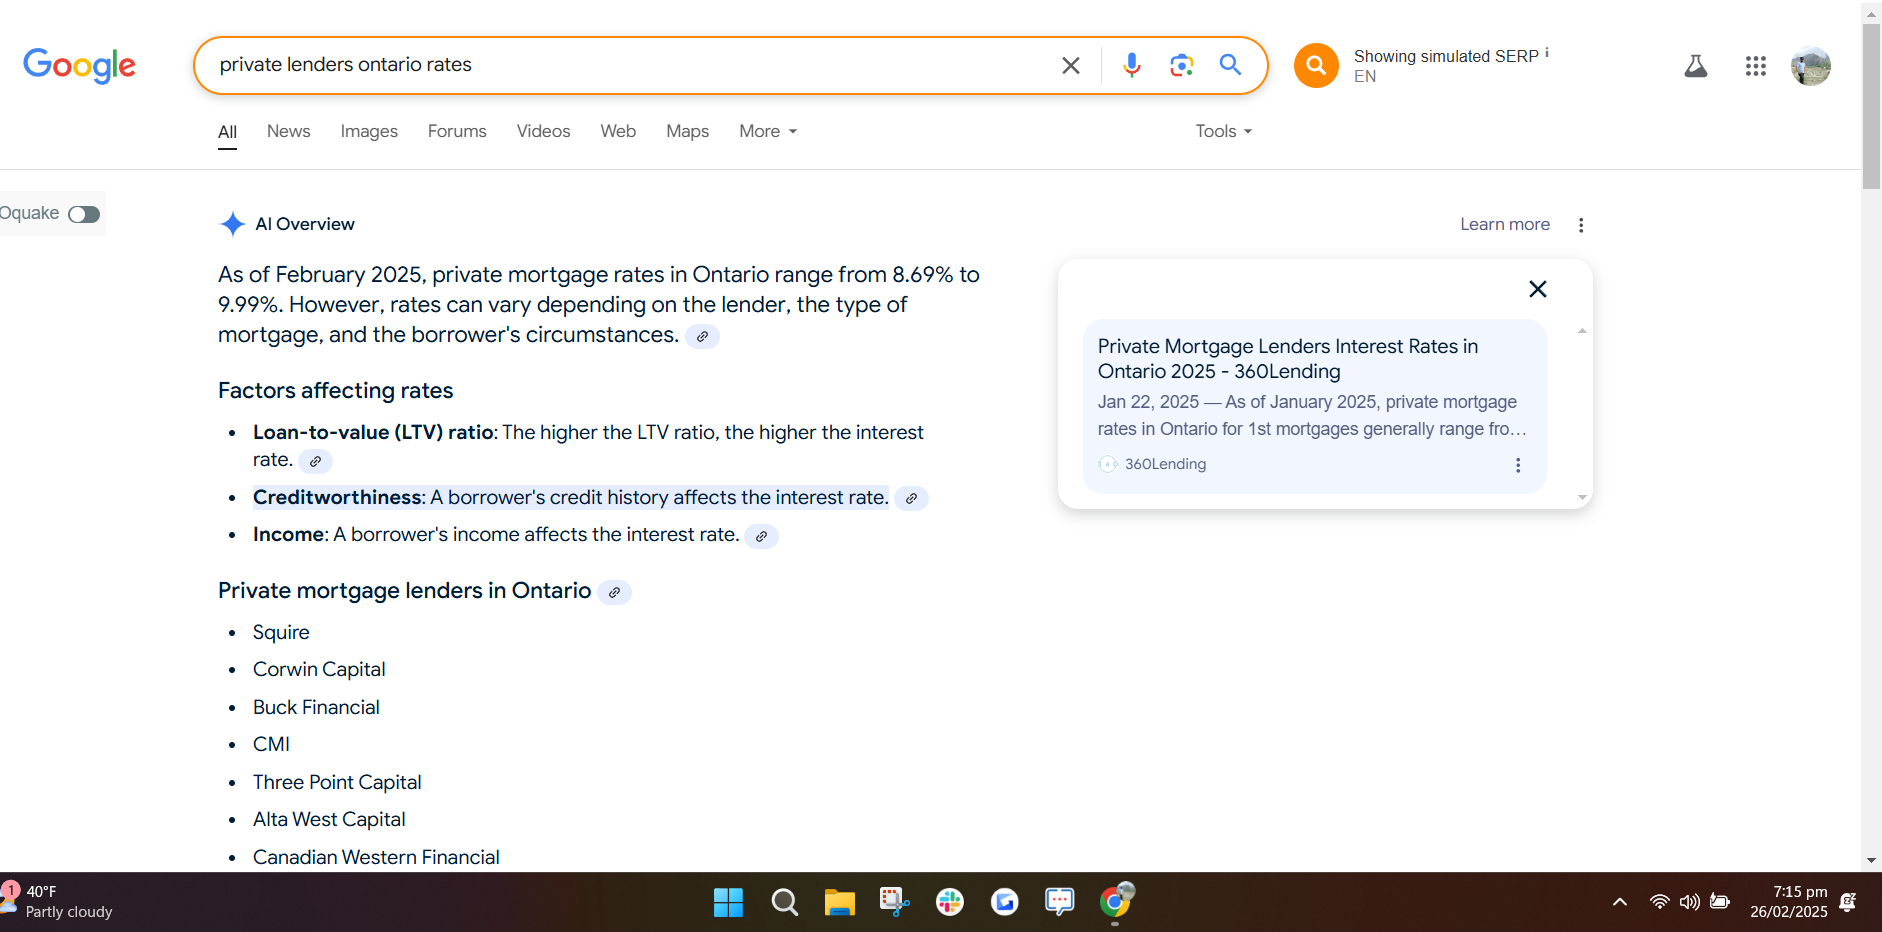This screenshot has height=932, width=1882.
Task: Open Windows Start menu
Action: [728, 902]
